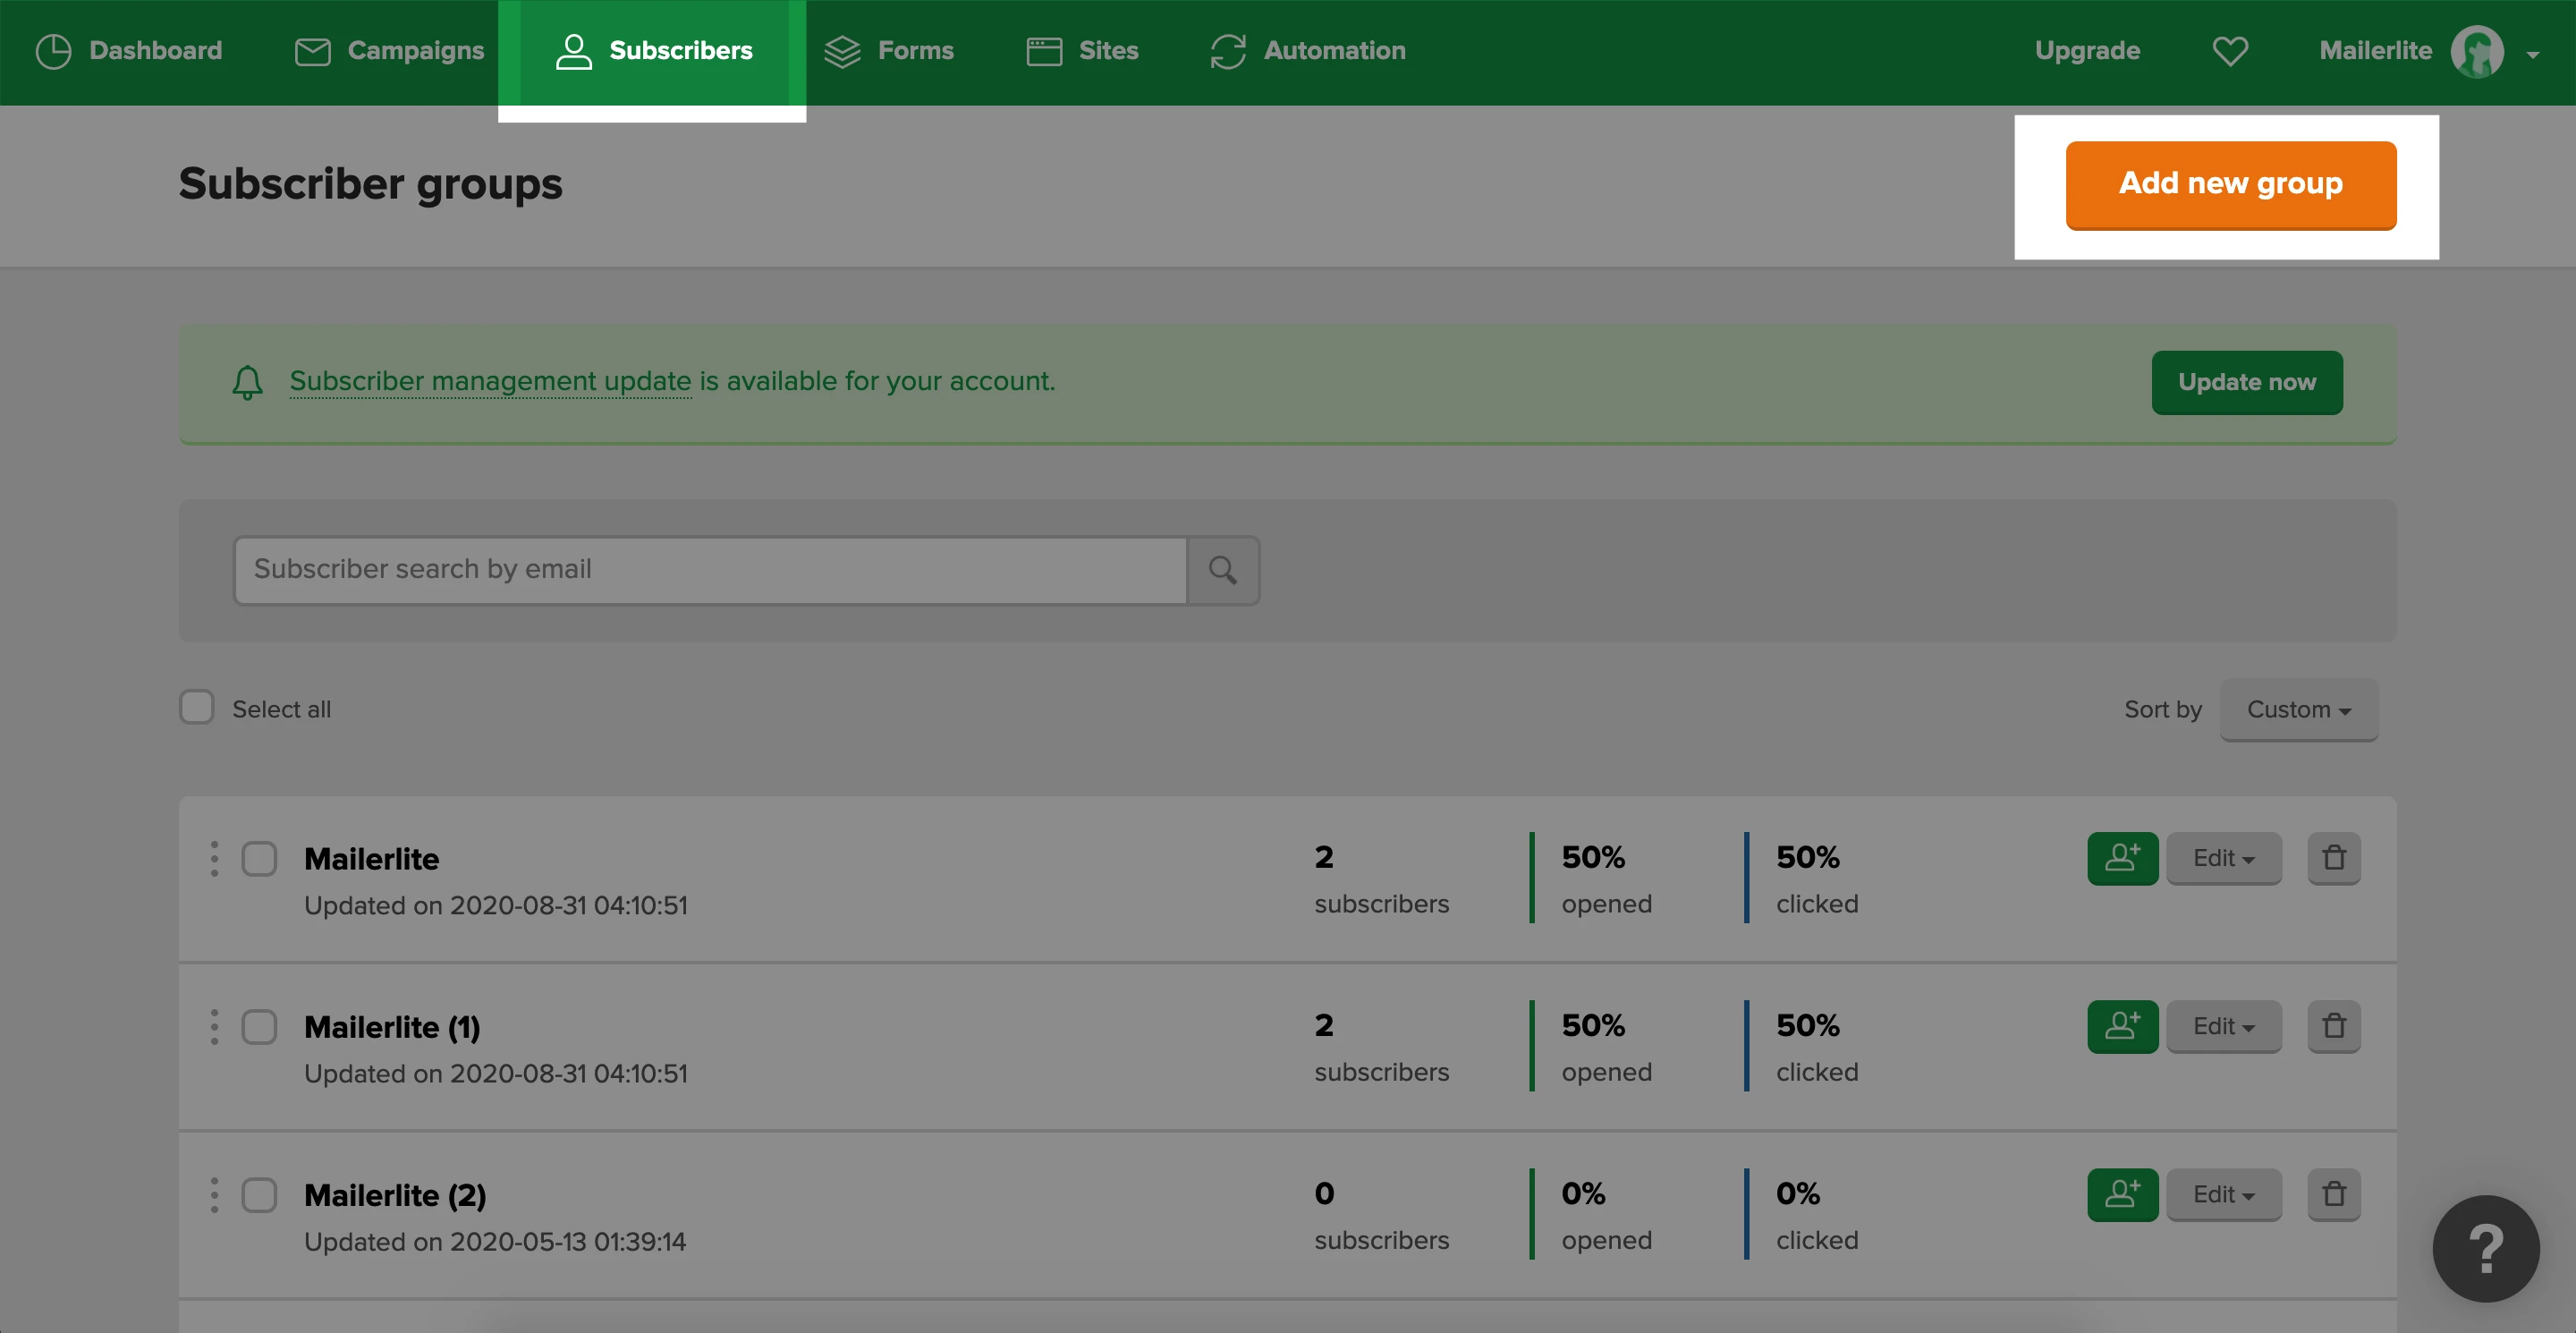
Task: Add subscriber to first Mailerlite group
Action: pos(2122,858)
